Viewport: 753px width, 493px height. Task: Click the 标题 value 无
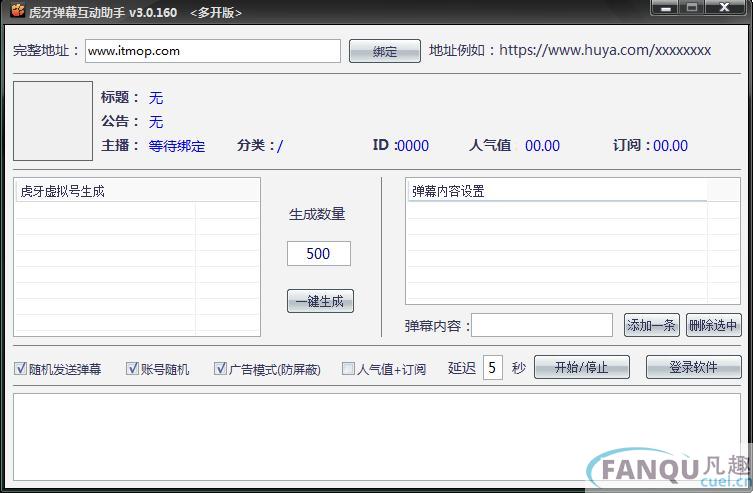[156, 98]
